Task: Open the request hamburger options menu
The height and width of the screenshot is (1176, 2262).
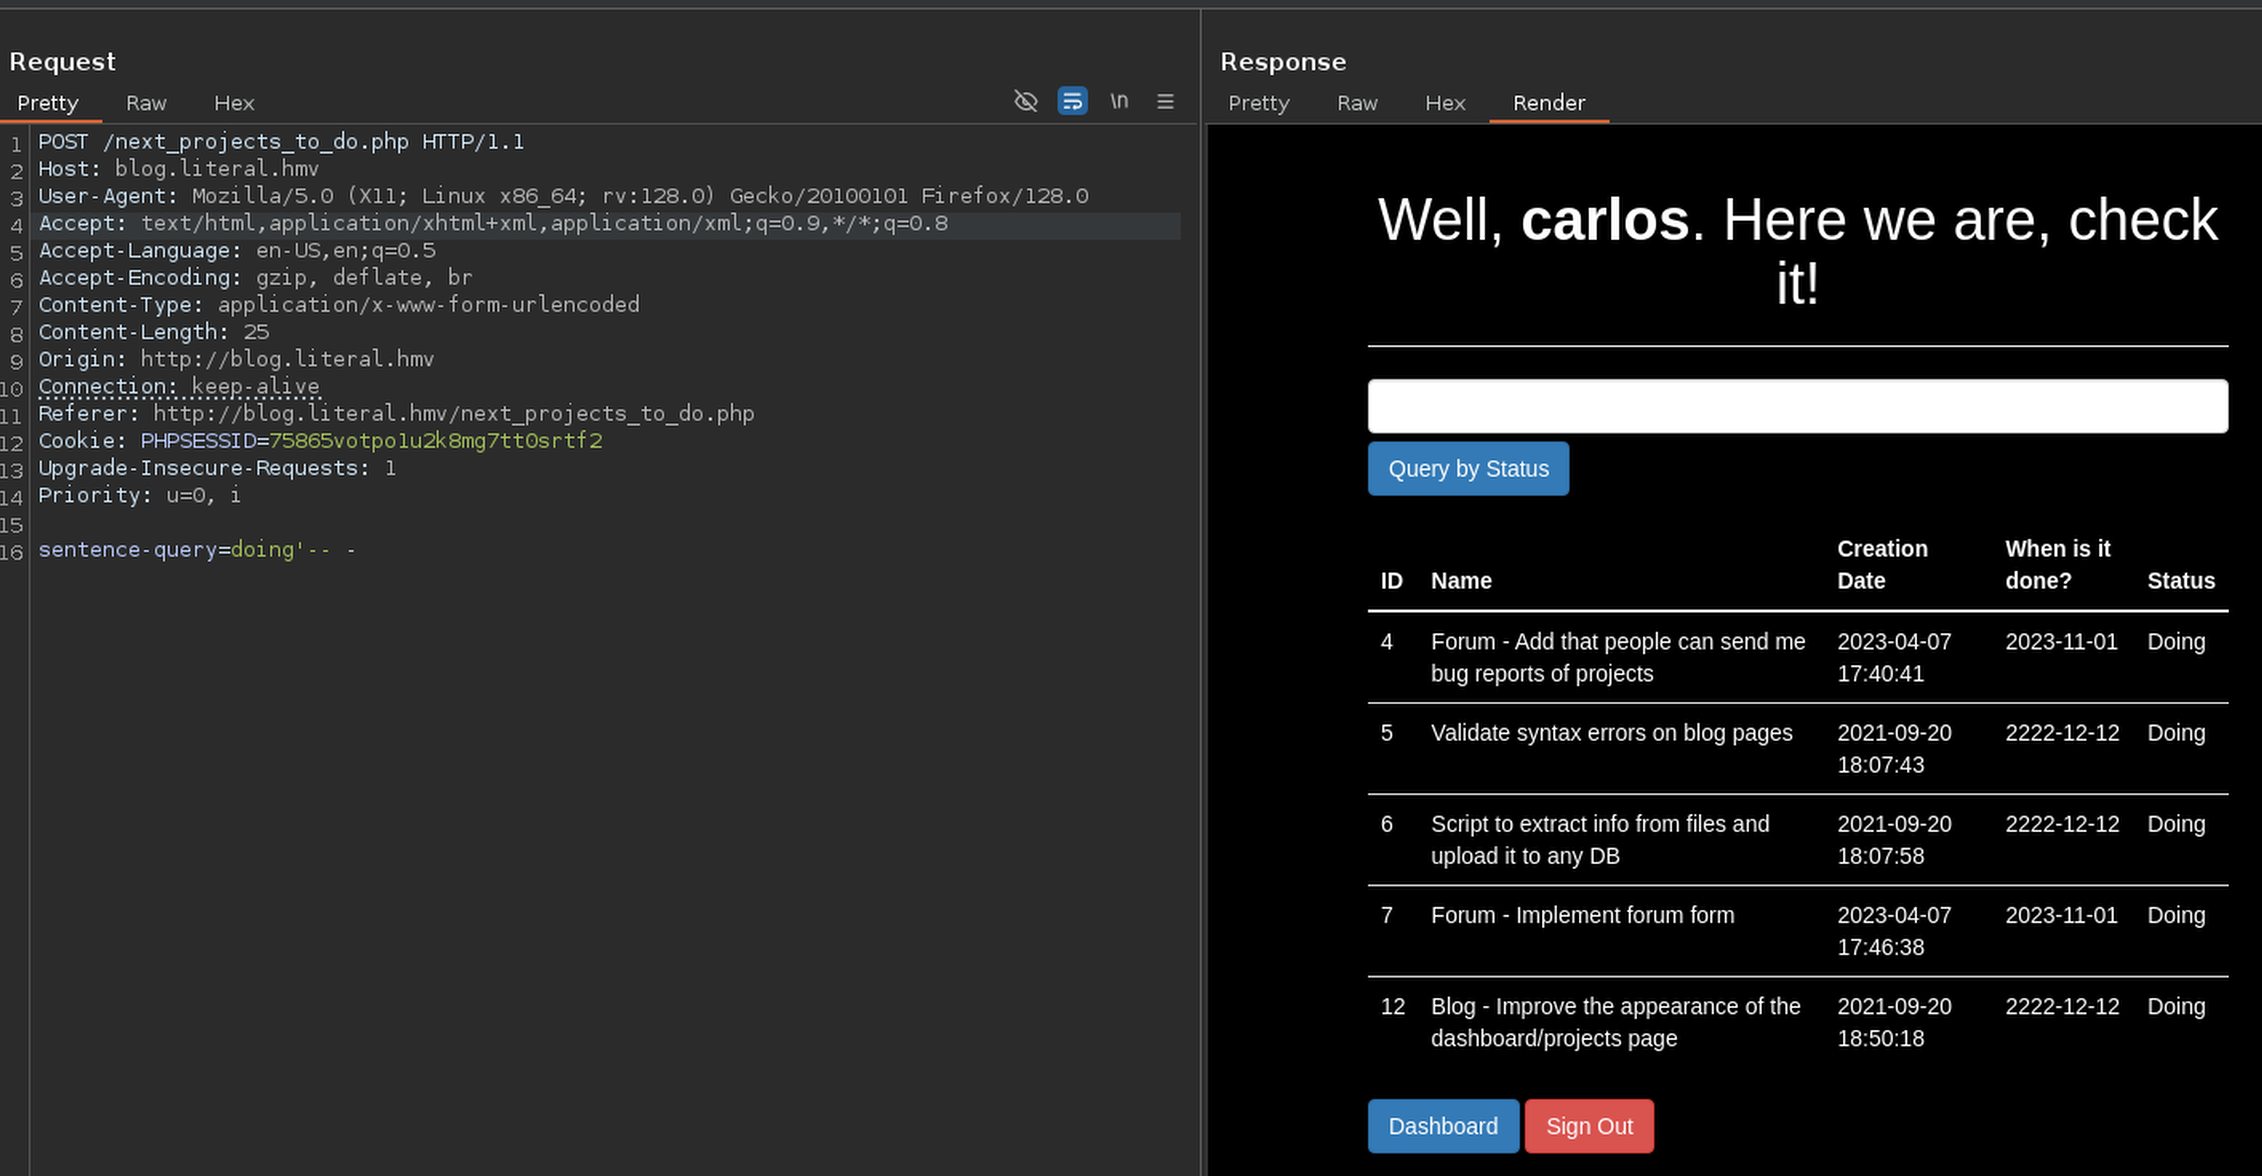Action: click(x=1165, y=101)
